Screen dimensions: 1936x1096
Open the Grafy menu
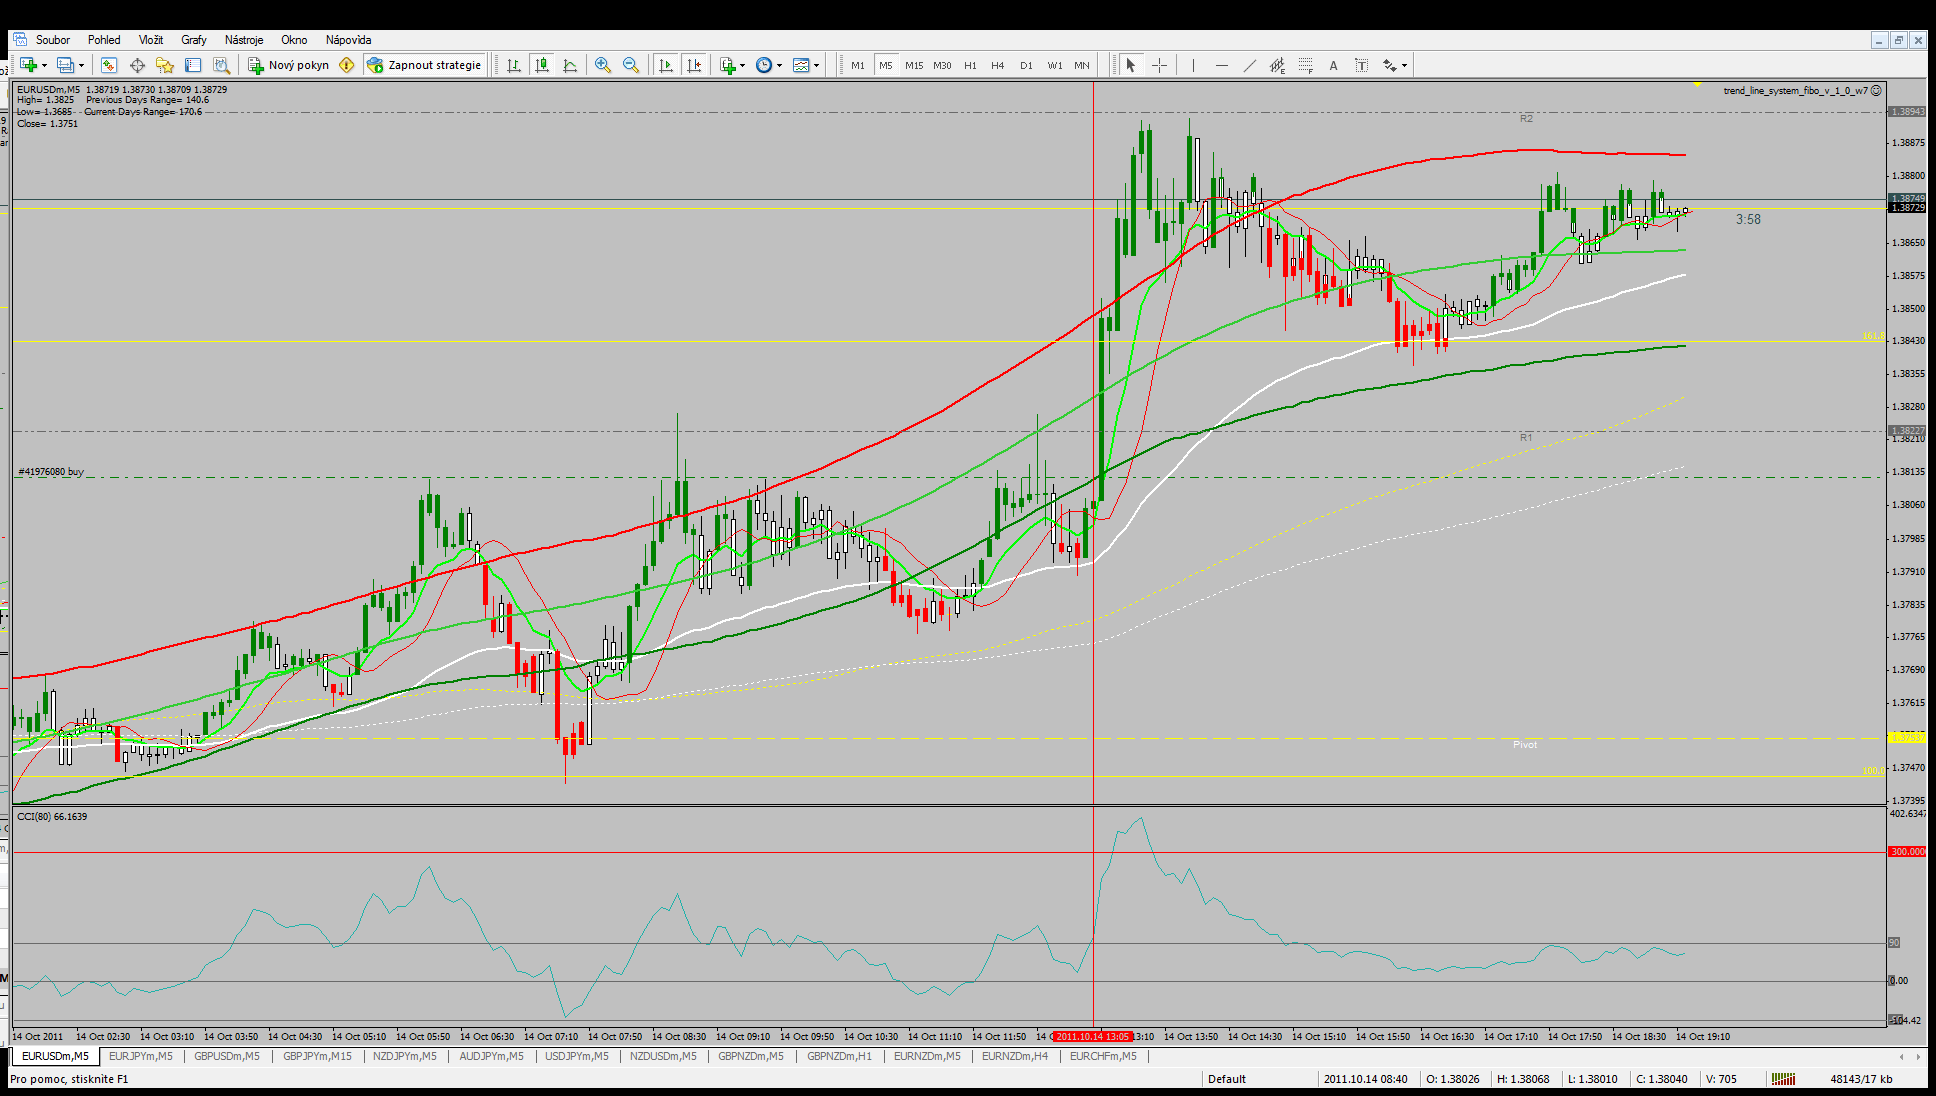coord(194,40)
